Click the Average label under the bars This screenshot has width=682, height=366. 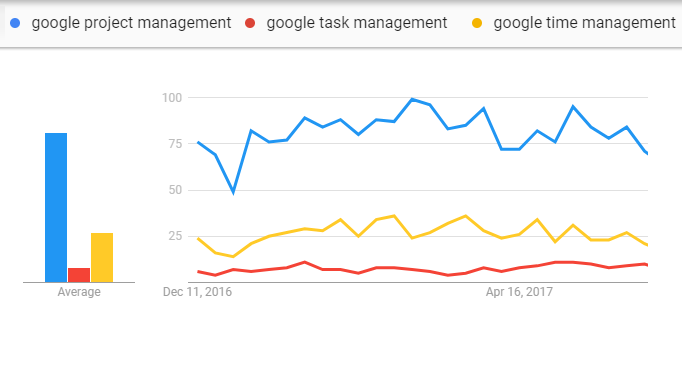point(79,292)
